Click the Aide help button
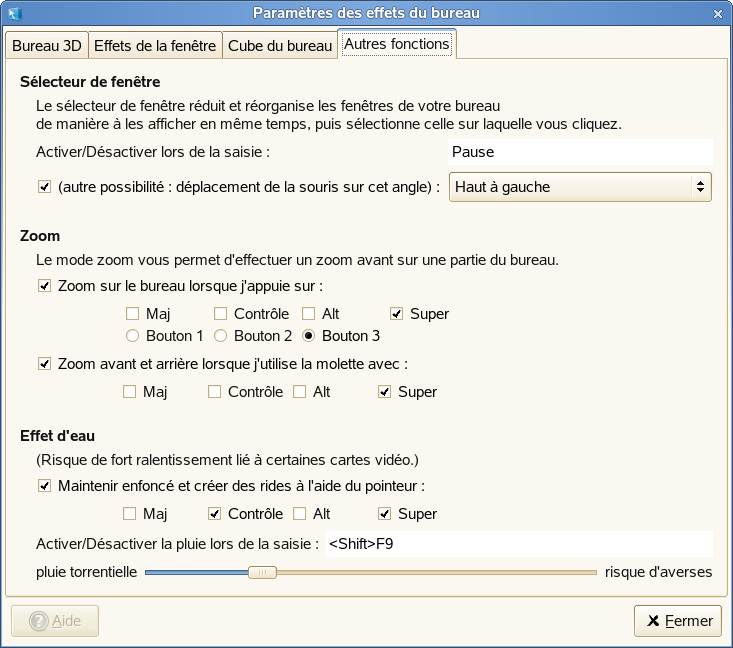733x648 pixels. [55, 621]
